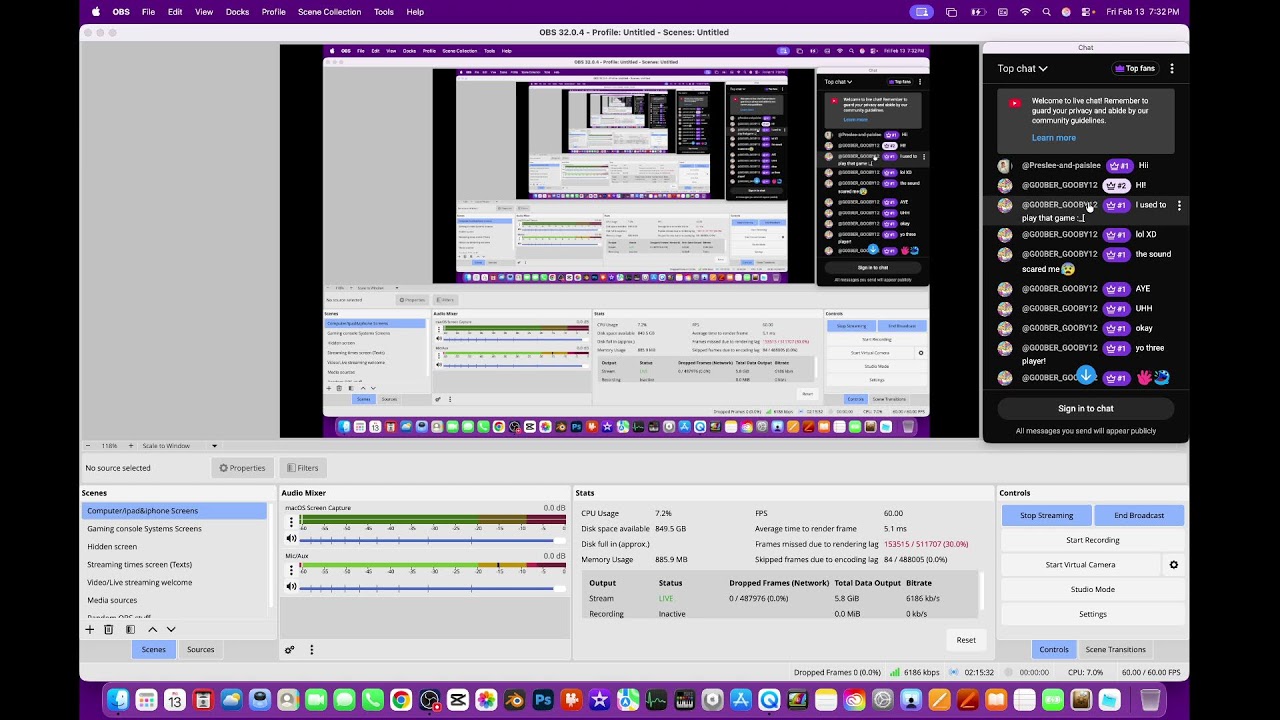This screenshot has width=1280, height=720.
Task: Select Streaming times screen (Texts) scene
Action: click(174, 565)
